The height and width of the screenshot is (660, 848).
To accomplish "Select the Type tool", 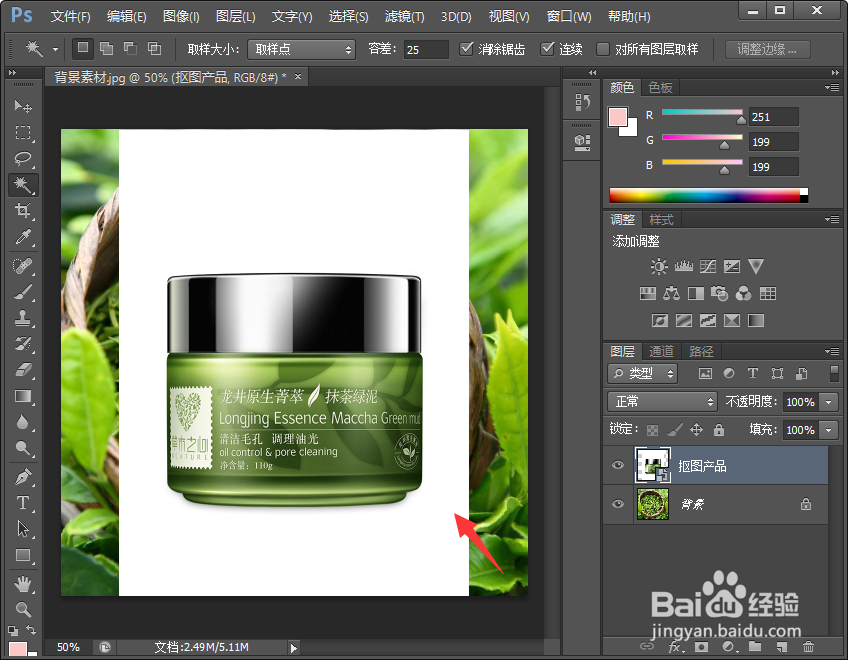I will [23, 503].
